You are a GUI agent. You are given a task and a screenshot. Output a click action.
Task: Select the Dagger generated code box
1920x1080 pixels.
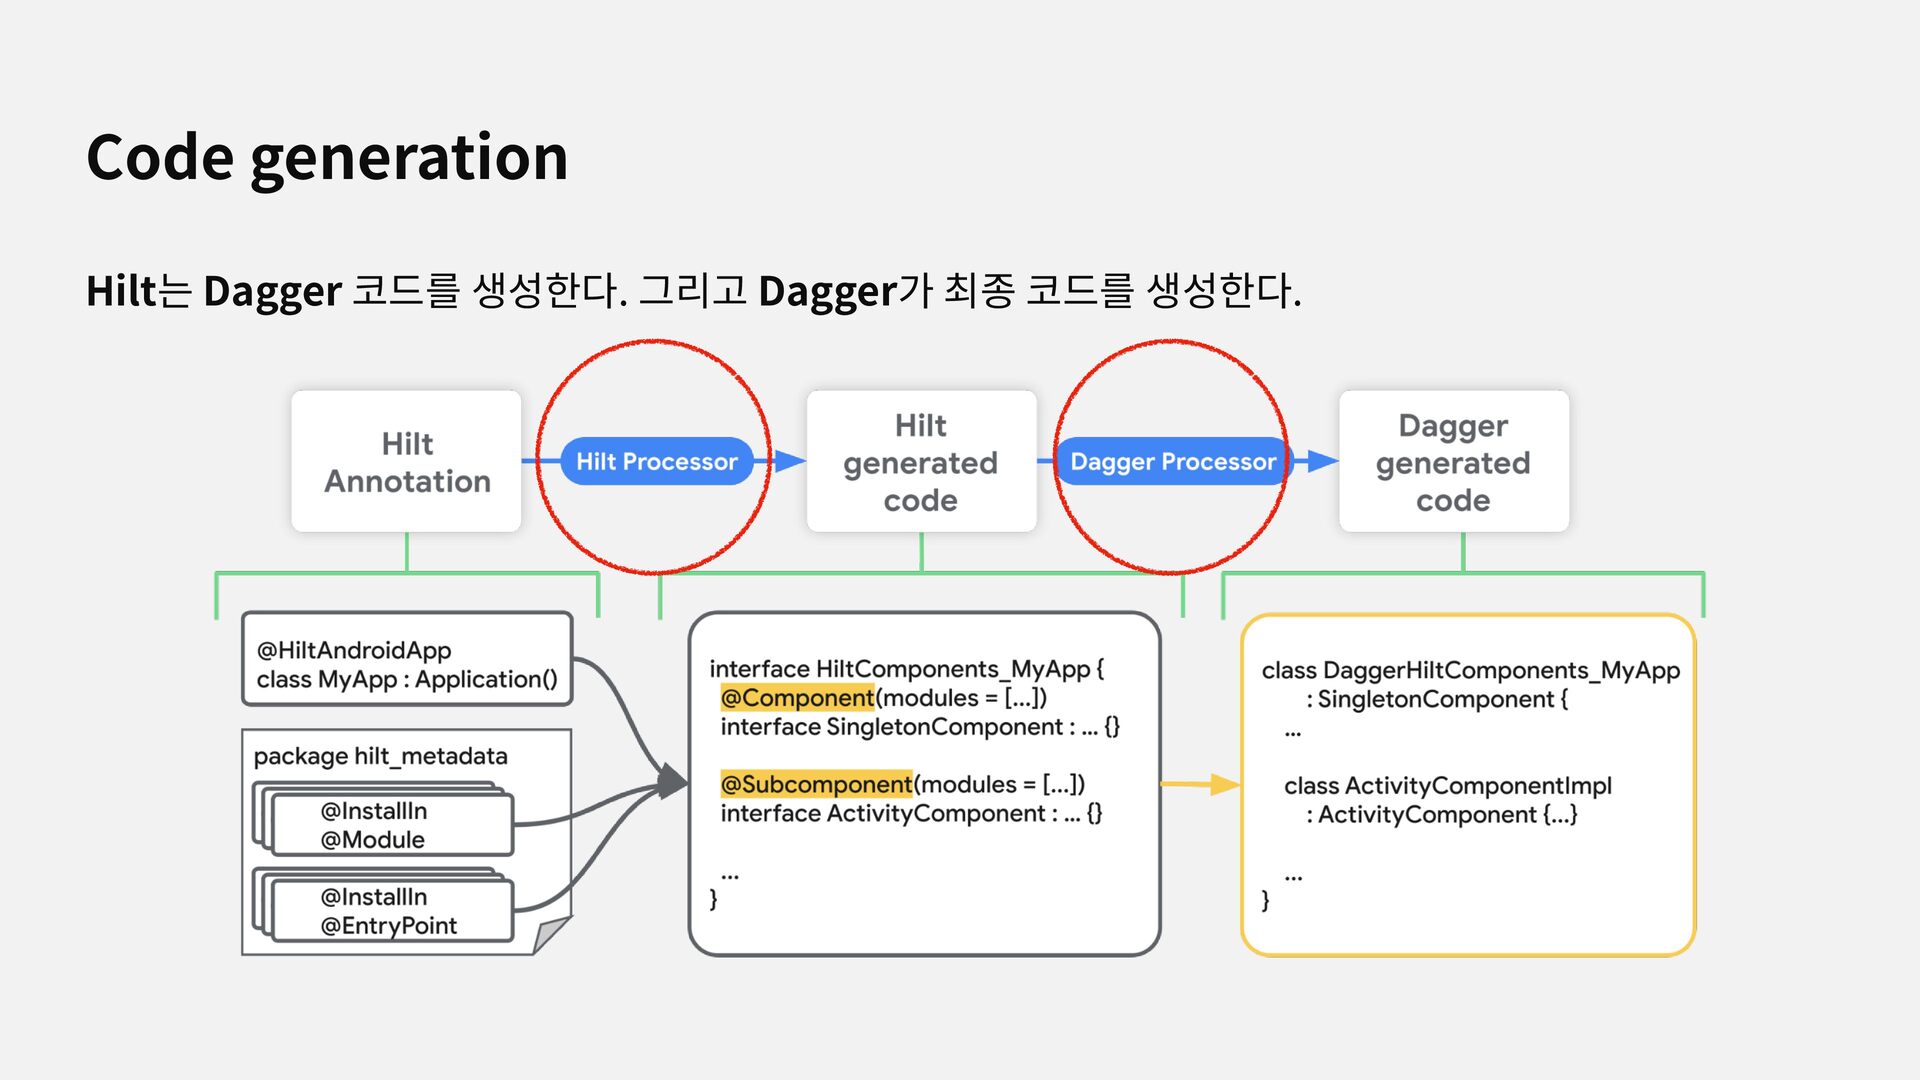pyautogui.click(x=1453, y=461)
